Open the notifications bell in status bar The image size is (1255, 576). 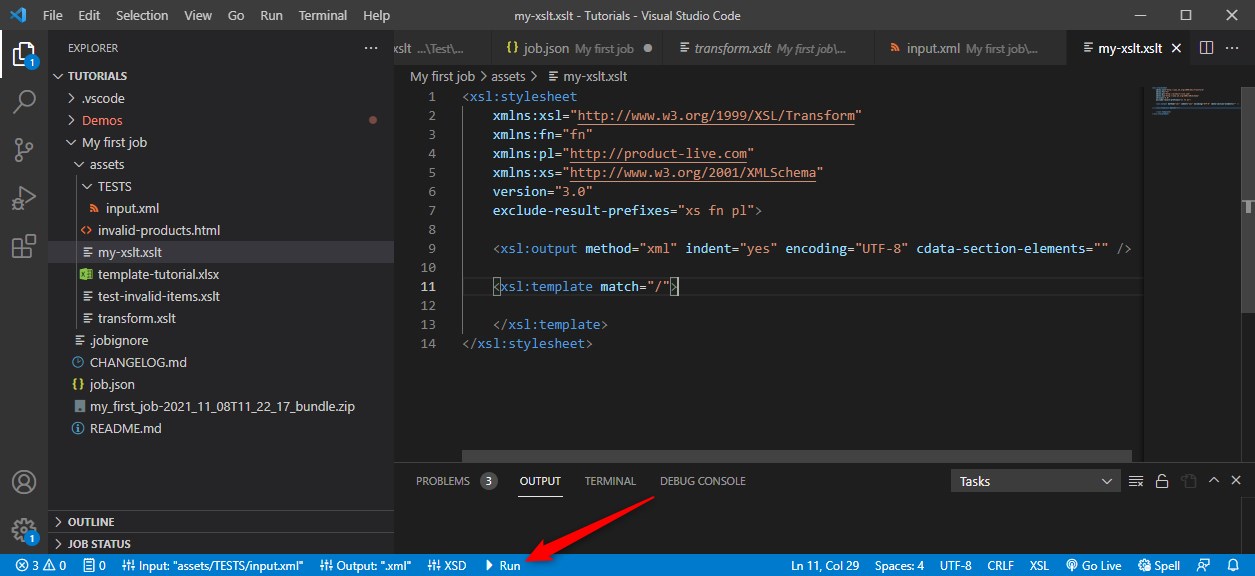(x=1235, y=565)
